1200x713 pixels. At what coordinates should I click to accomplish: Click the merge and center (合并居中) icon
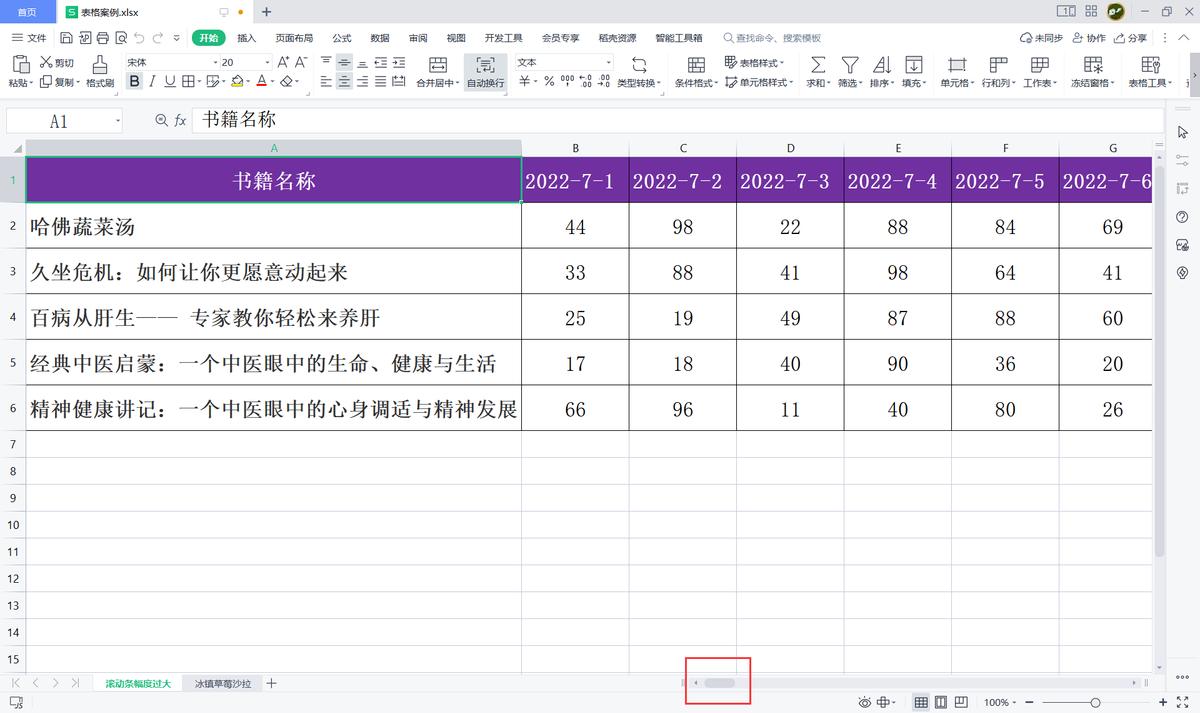pos(437,65)
